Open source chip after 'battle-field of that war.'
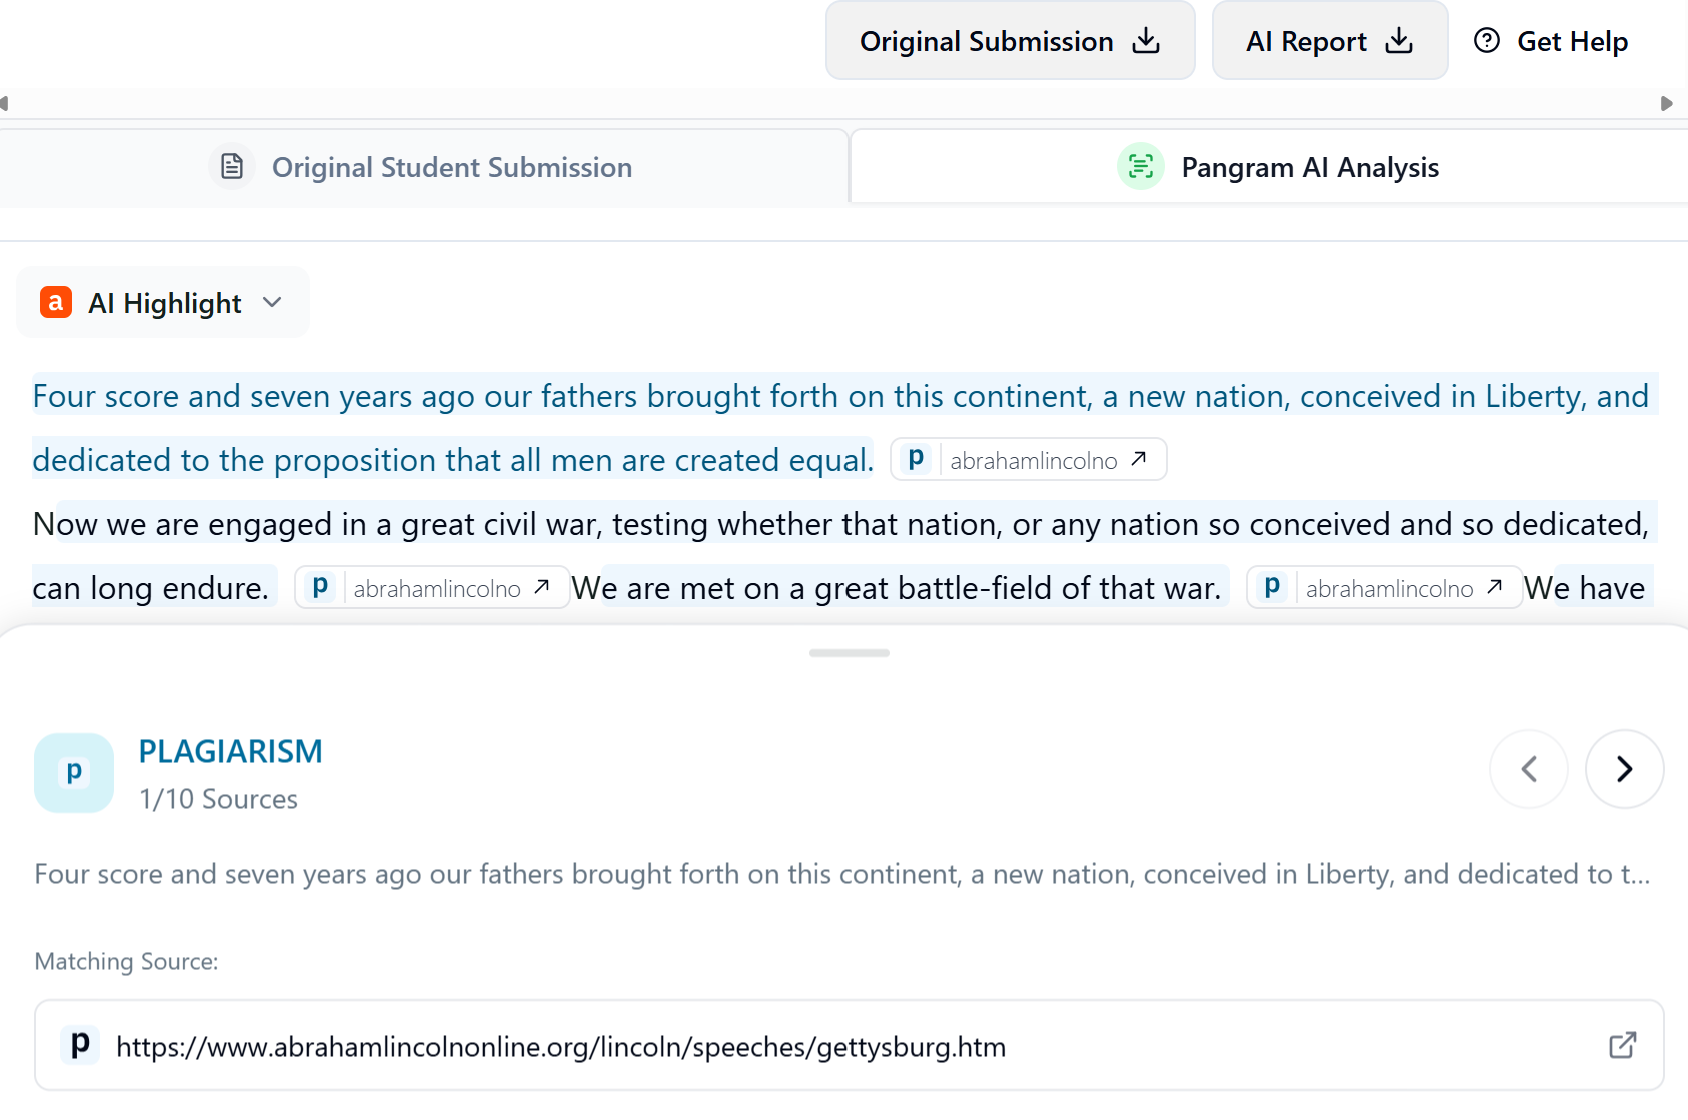 [x=1384, y=587]
